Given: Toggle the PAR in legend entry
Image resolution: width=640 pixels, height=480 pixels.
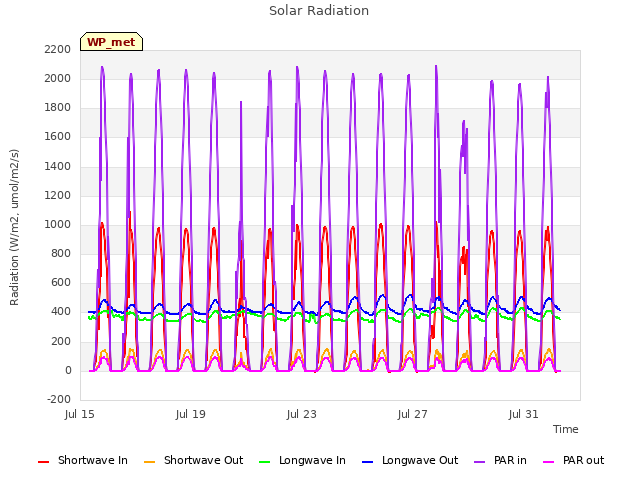Looking at the screenshot, I should pos(500,460).
